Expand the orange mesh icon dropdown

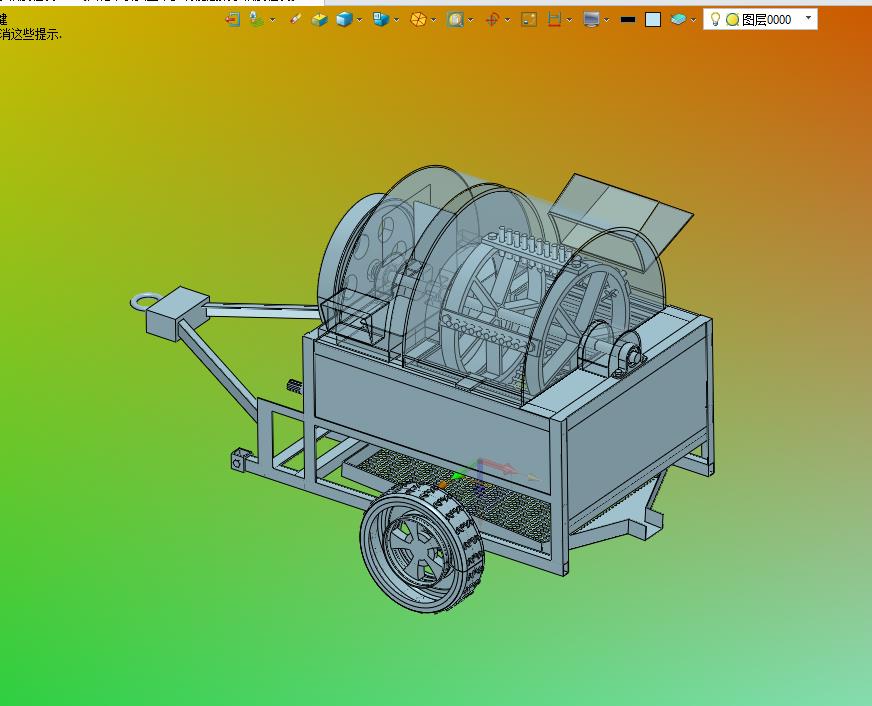434,20
